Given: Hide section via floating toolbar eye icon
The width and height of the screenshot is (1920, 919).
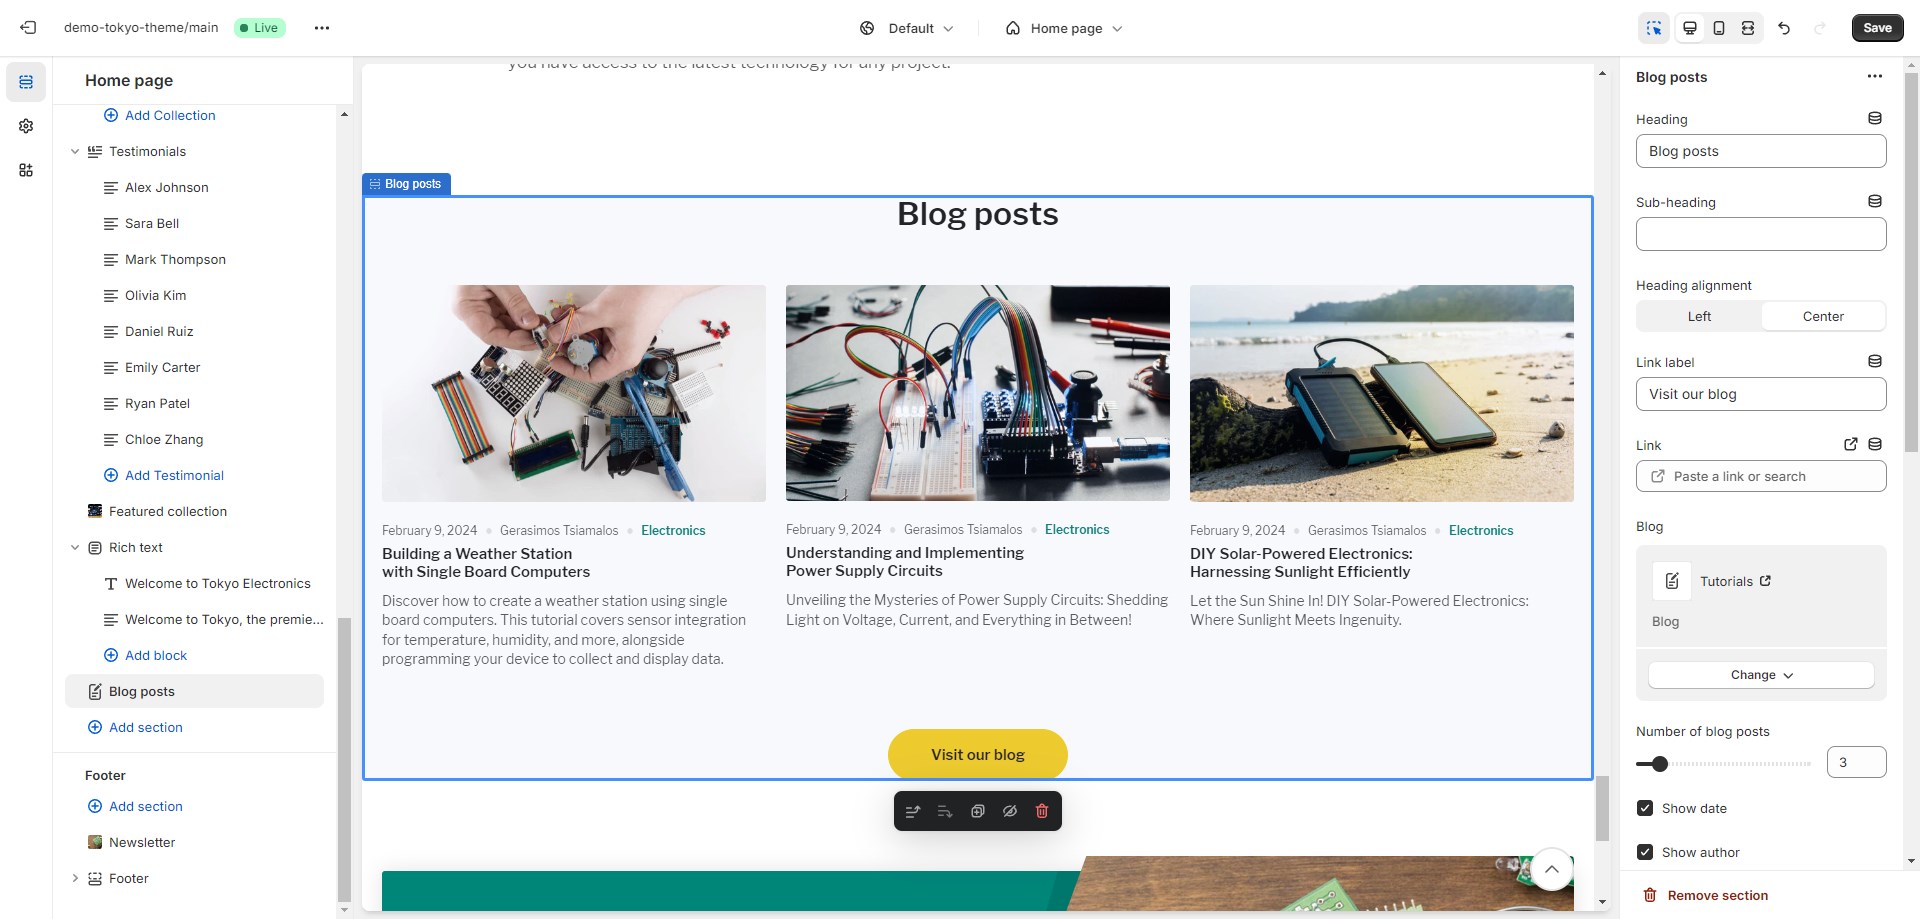Looking at the screenshot, I should pyautogui.click(x=1010, y=811).
